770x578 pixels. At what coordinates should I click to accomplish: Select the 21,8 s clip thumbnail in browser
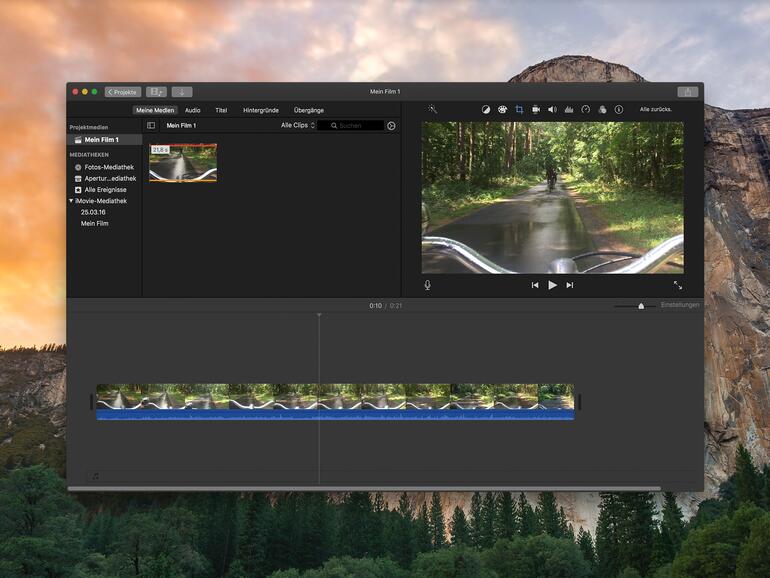click(x=183, y=163)
